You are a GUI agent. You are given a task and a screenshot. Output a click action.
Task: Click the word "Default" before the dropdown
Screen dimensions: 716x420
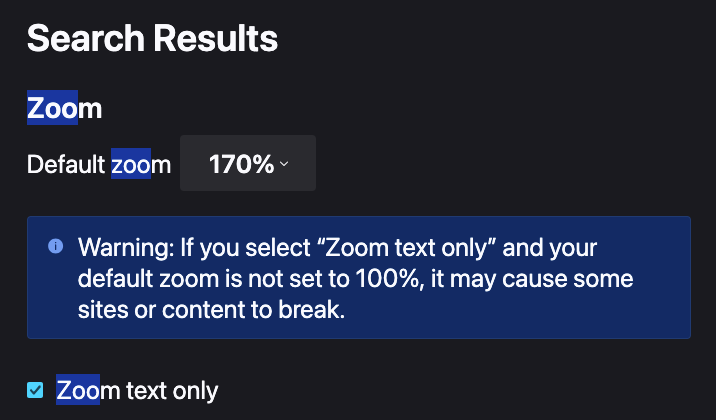point(66,164)
